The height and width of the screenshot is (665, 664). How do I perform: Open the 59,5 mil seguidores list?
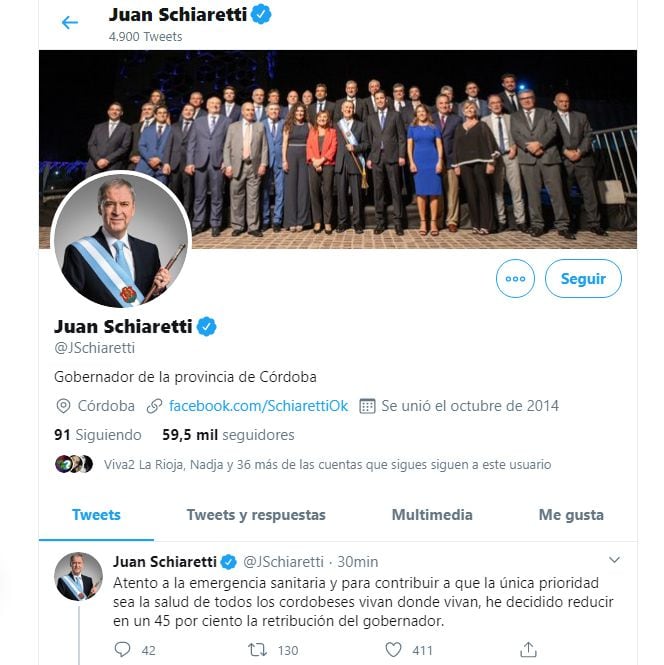(228, 435)
